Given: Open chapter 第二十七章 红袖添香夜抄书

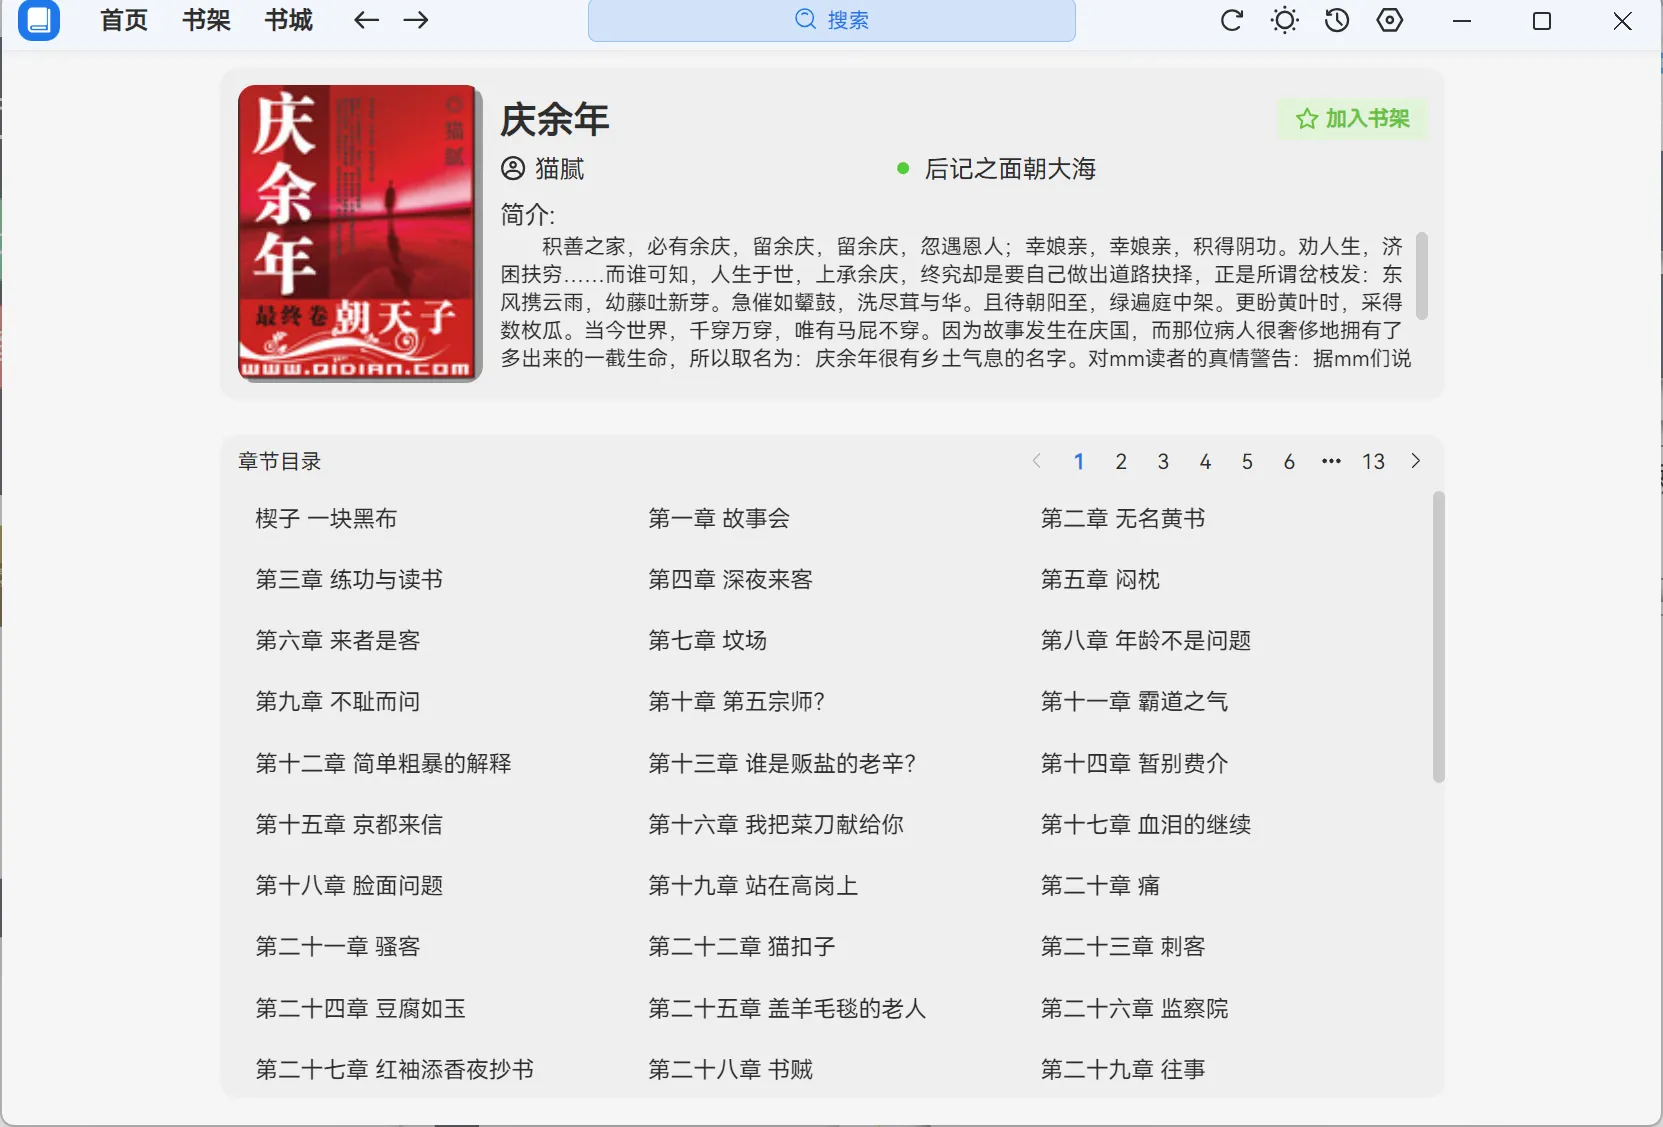Looking at the screenshot, I should point(394,1069).
